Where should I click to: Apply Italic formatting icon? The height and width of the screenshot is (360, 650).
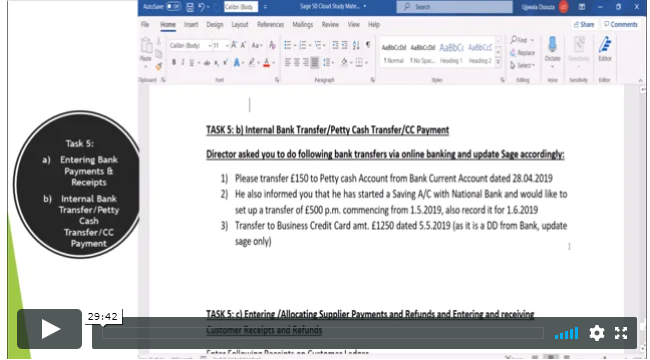point(182,62)
